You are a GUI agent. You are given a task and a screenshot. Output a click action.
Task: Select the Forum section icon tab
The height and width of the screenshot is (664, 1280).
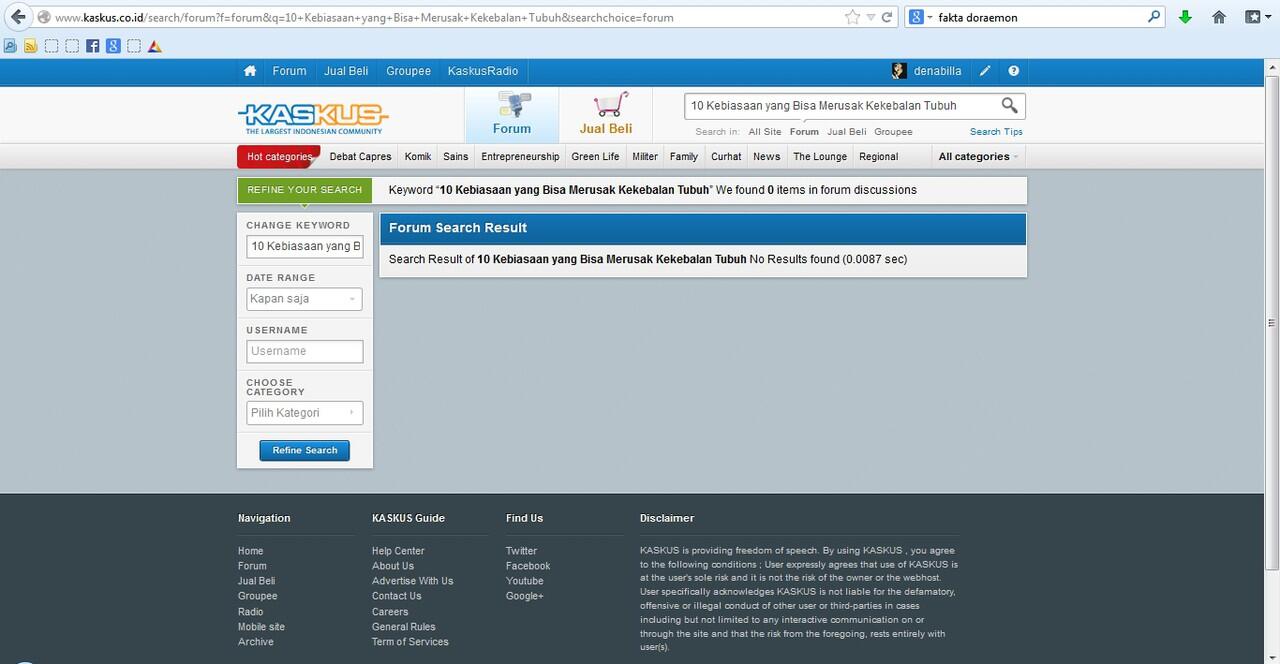click(512, 114)
